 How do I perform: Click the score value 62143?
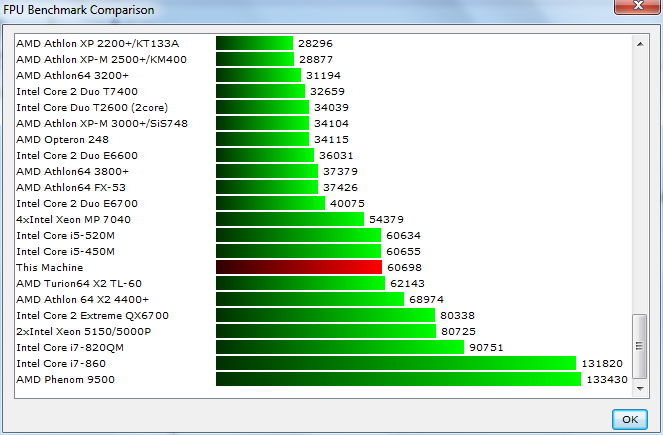[x=408, y=283]
